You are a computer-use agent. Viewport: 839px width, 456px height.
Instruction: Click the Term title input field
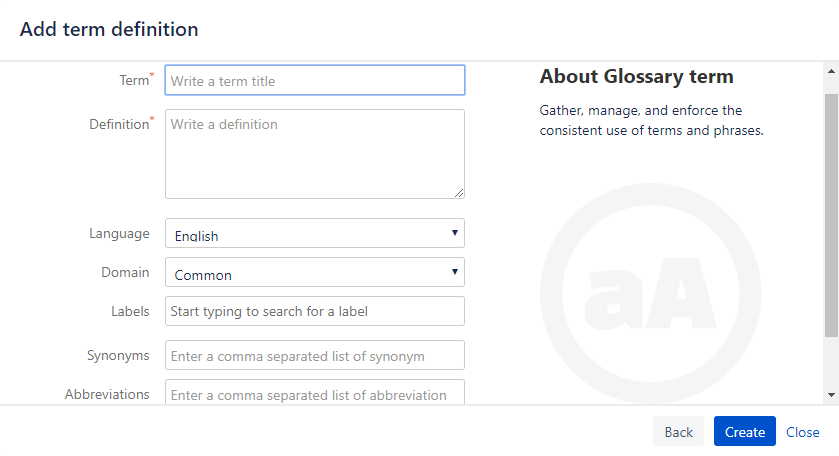click(x=314, y=81)
